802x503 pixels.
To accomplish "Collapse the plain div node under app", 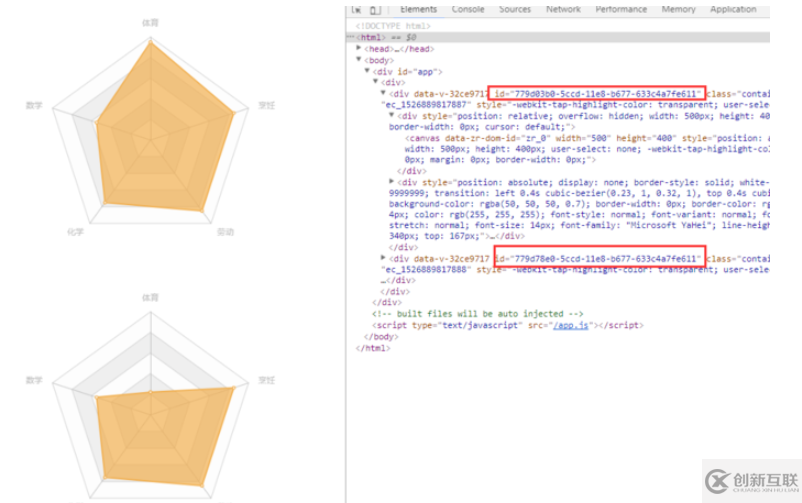I will 375,81.
